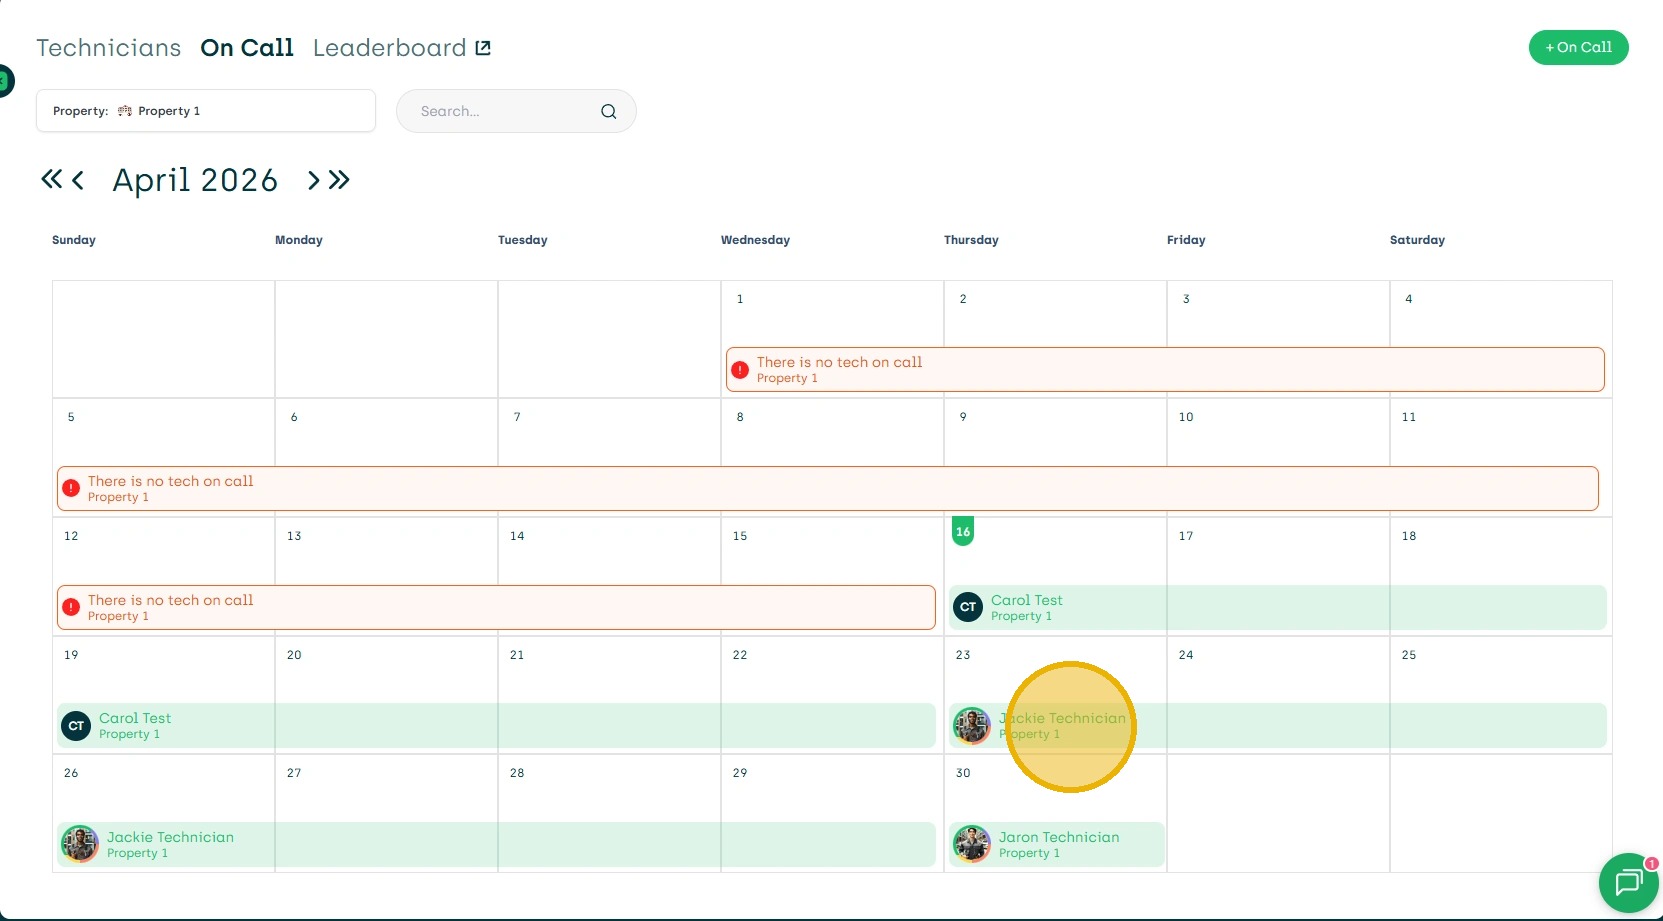Open the chat support widget
This screenshot has width=1663, height=921.
(x=1627, y=882)
